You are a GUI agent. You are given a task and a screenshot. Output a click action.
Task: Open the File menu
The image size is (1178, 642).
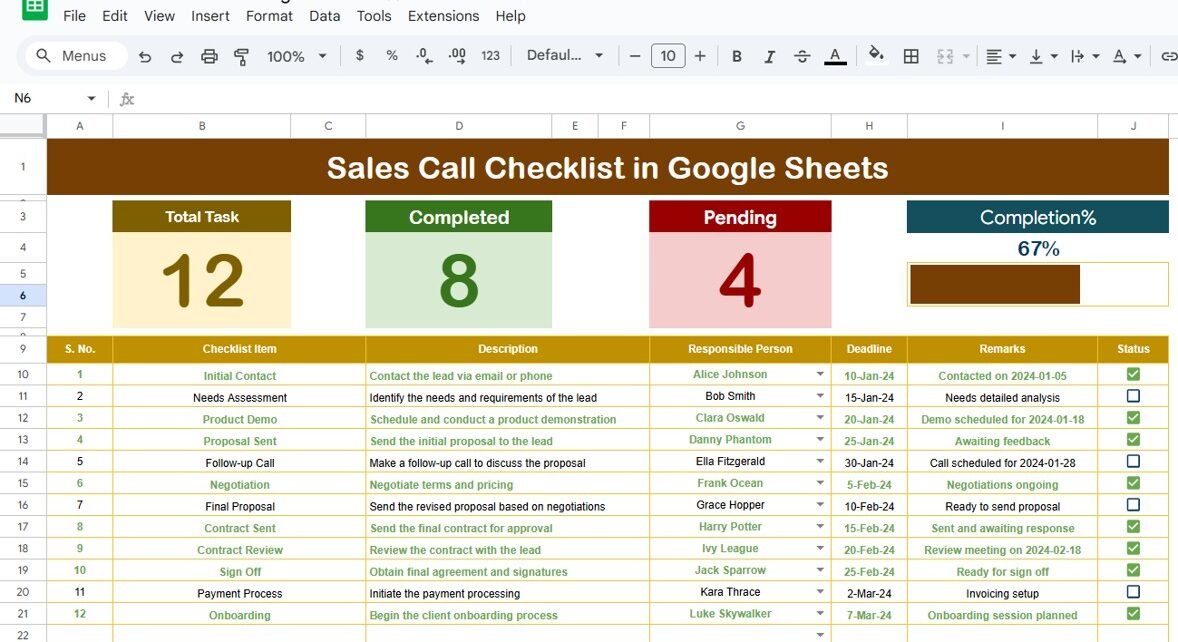[x=74, y=16]
